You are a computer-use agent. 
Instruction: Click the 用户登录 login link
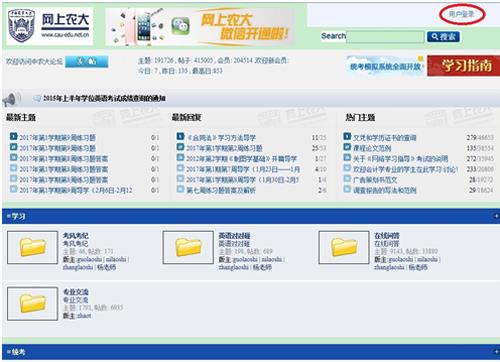point(462,14)
